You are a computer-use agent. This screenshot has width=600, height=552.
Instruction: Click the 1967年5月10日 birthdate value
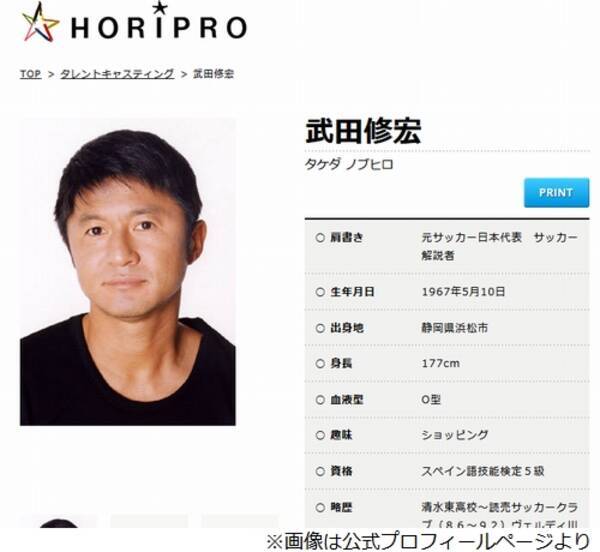point(463,292)
